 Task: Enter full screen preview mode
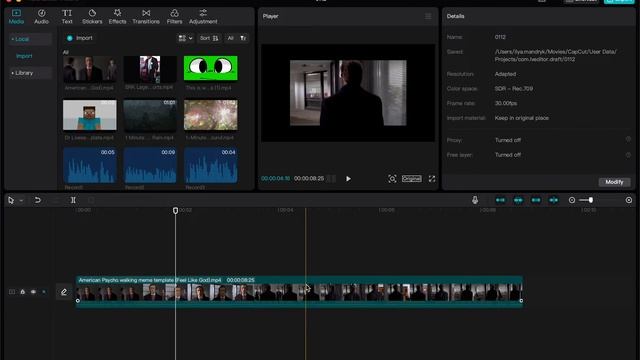point(432,179)
